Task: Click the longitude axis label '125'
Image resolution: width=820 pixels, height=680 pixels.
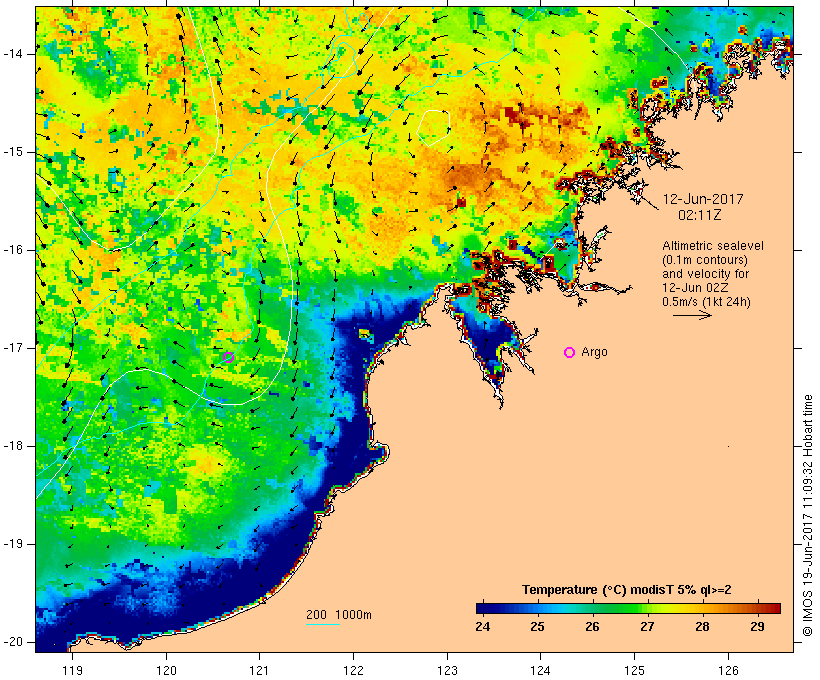Action: [635, 671]
